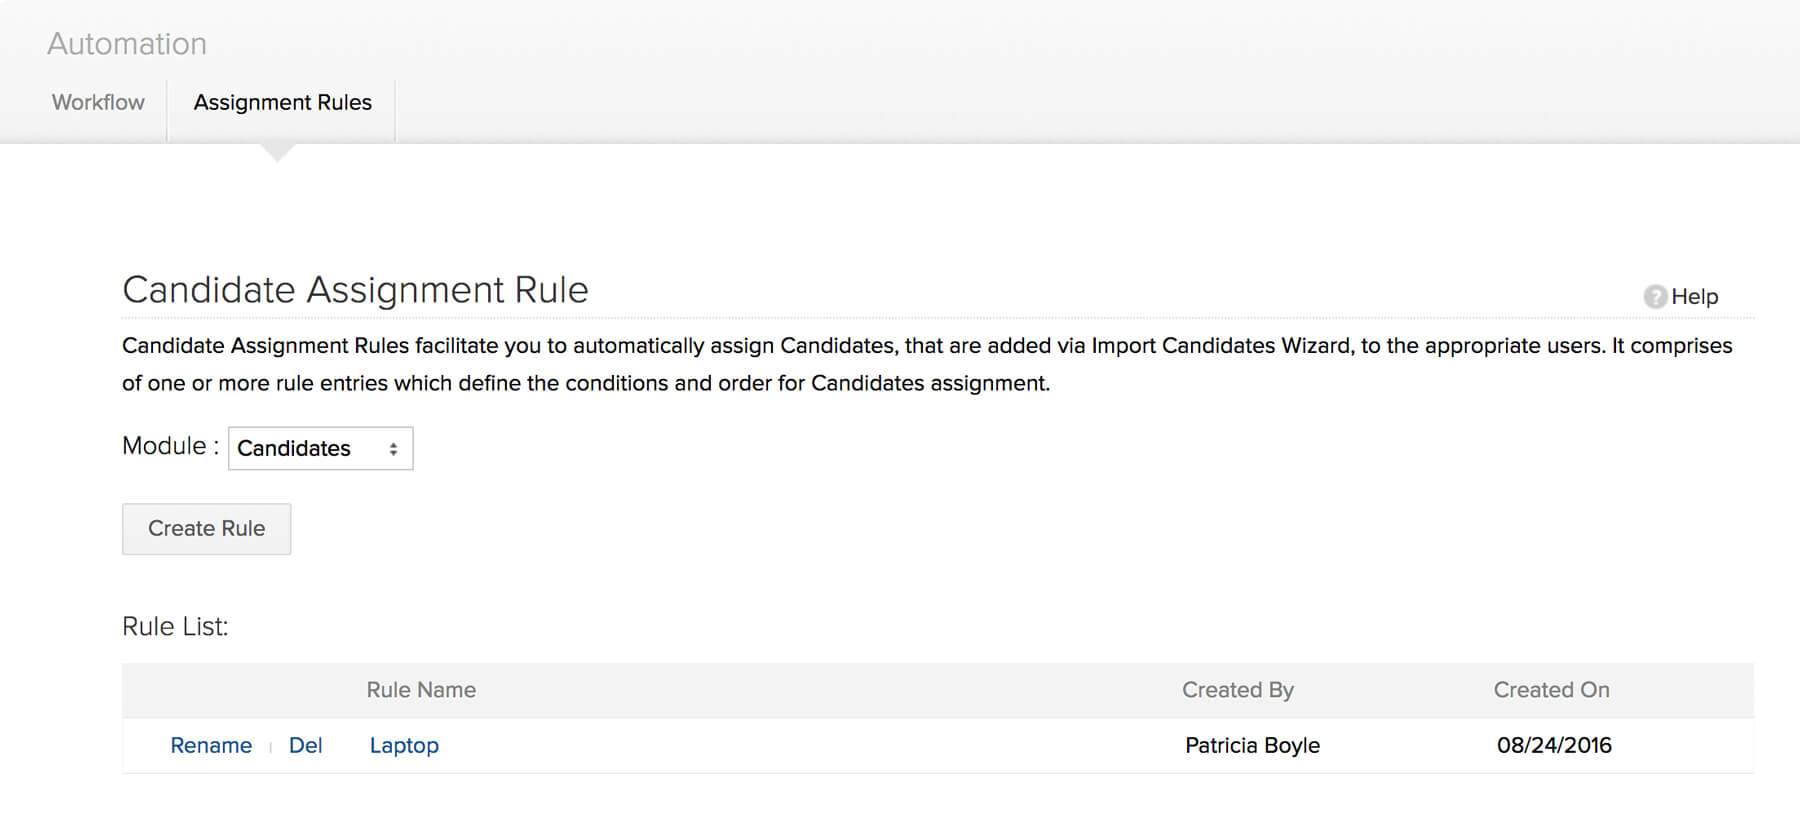Delete the Laptop rule via Del

[x=305, y=745]
